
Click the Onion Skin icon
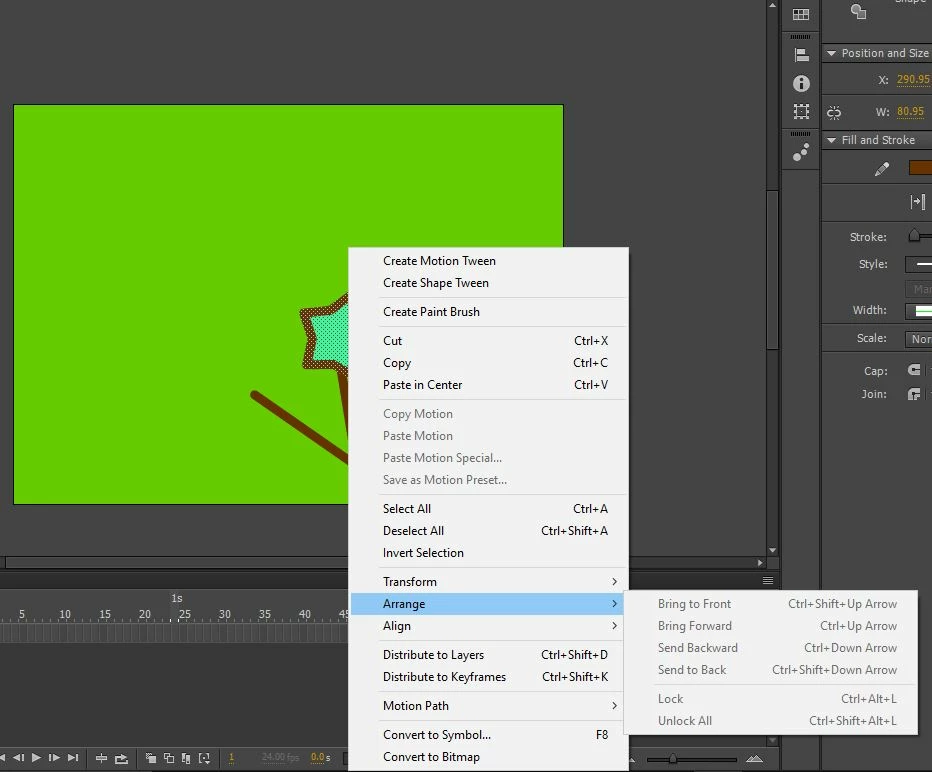click(x=151, y=758)
